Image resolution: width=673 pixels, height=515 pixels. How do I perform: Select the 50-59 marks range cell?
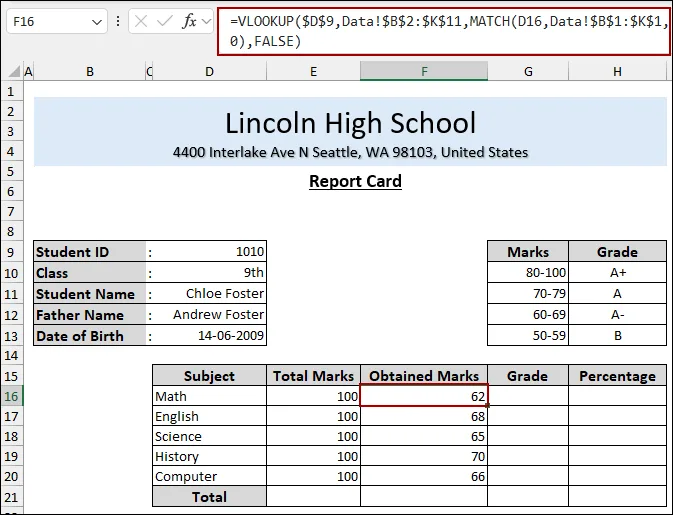point(528,336)
